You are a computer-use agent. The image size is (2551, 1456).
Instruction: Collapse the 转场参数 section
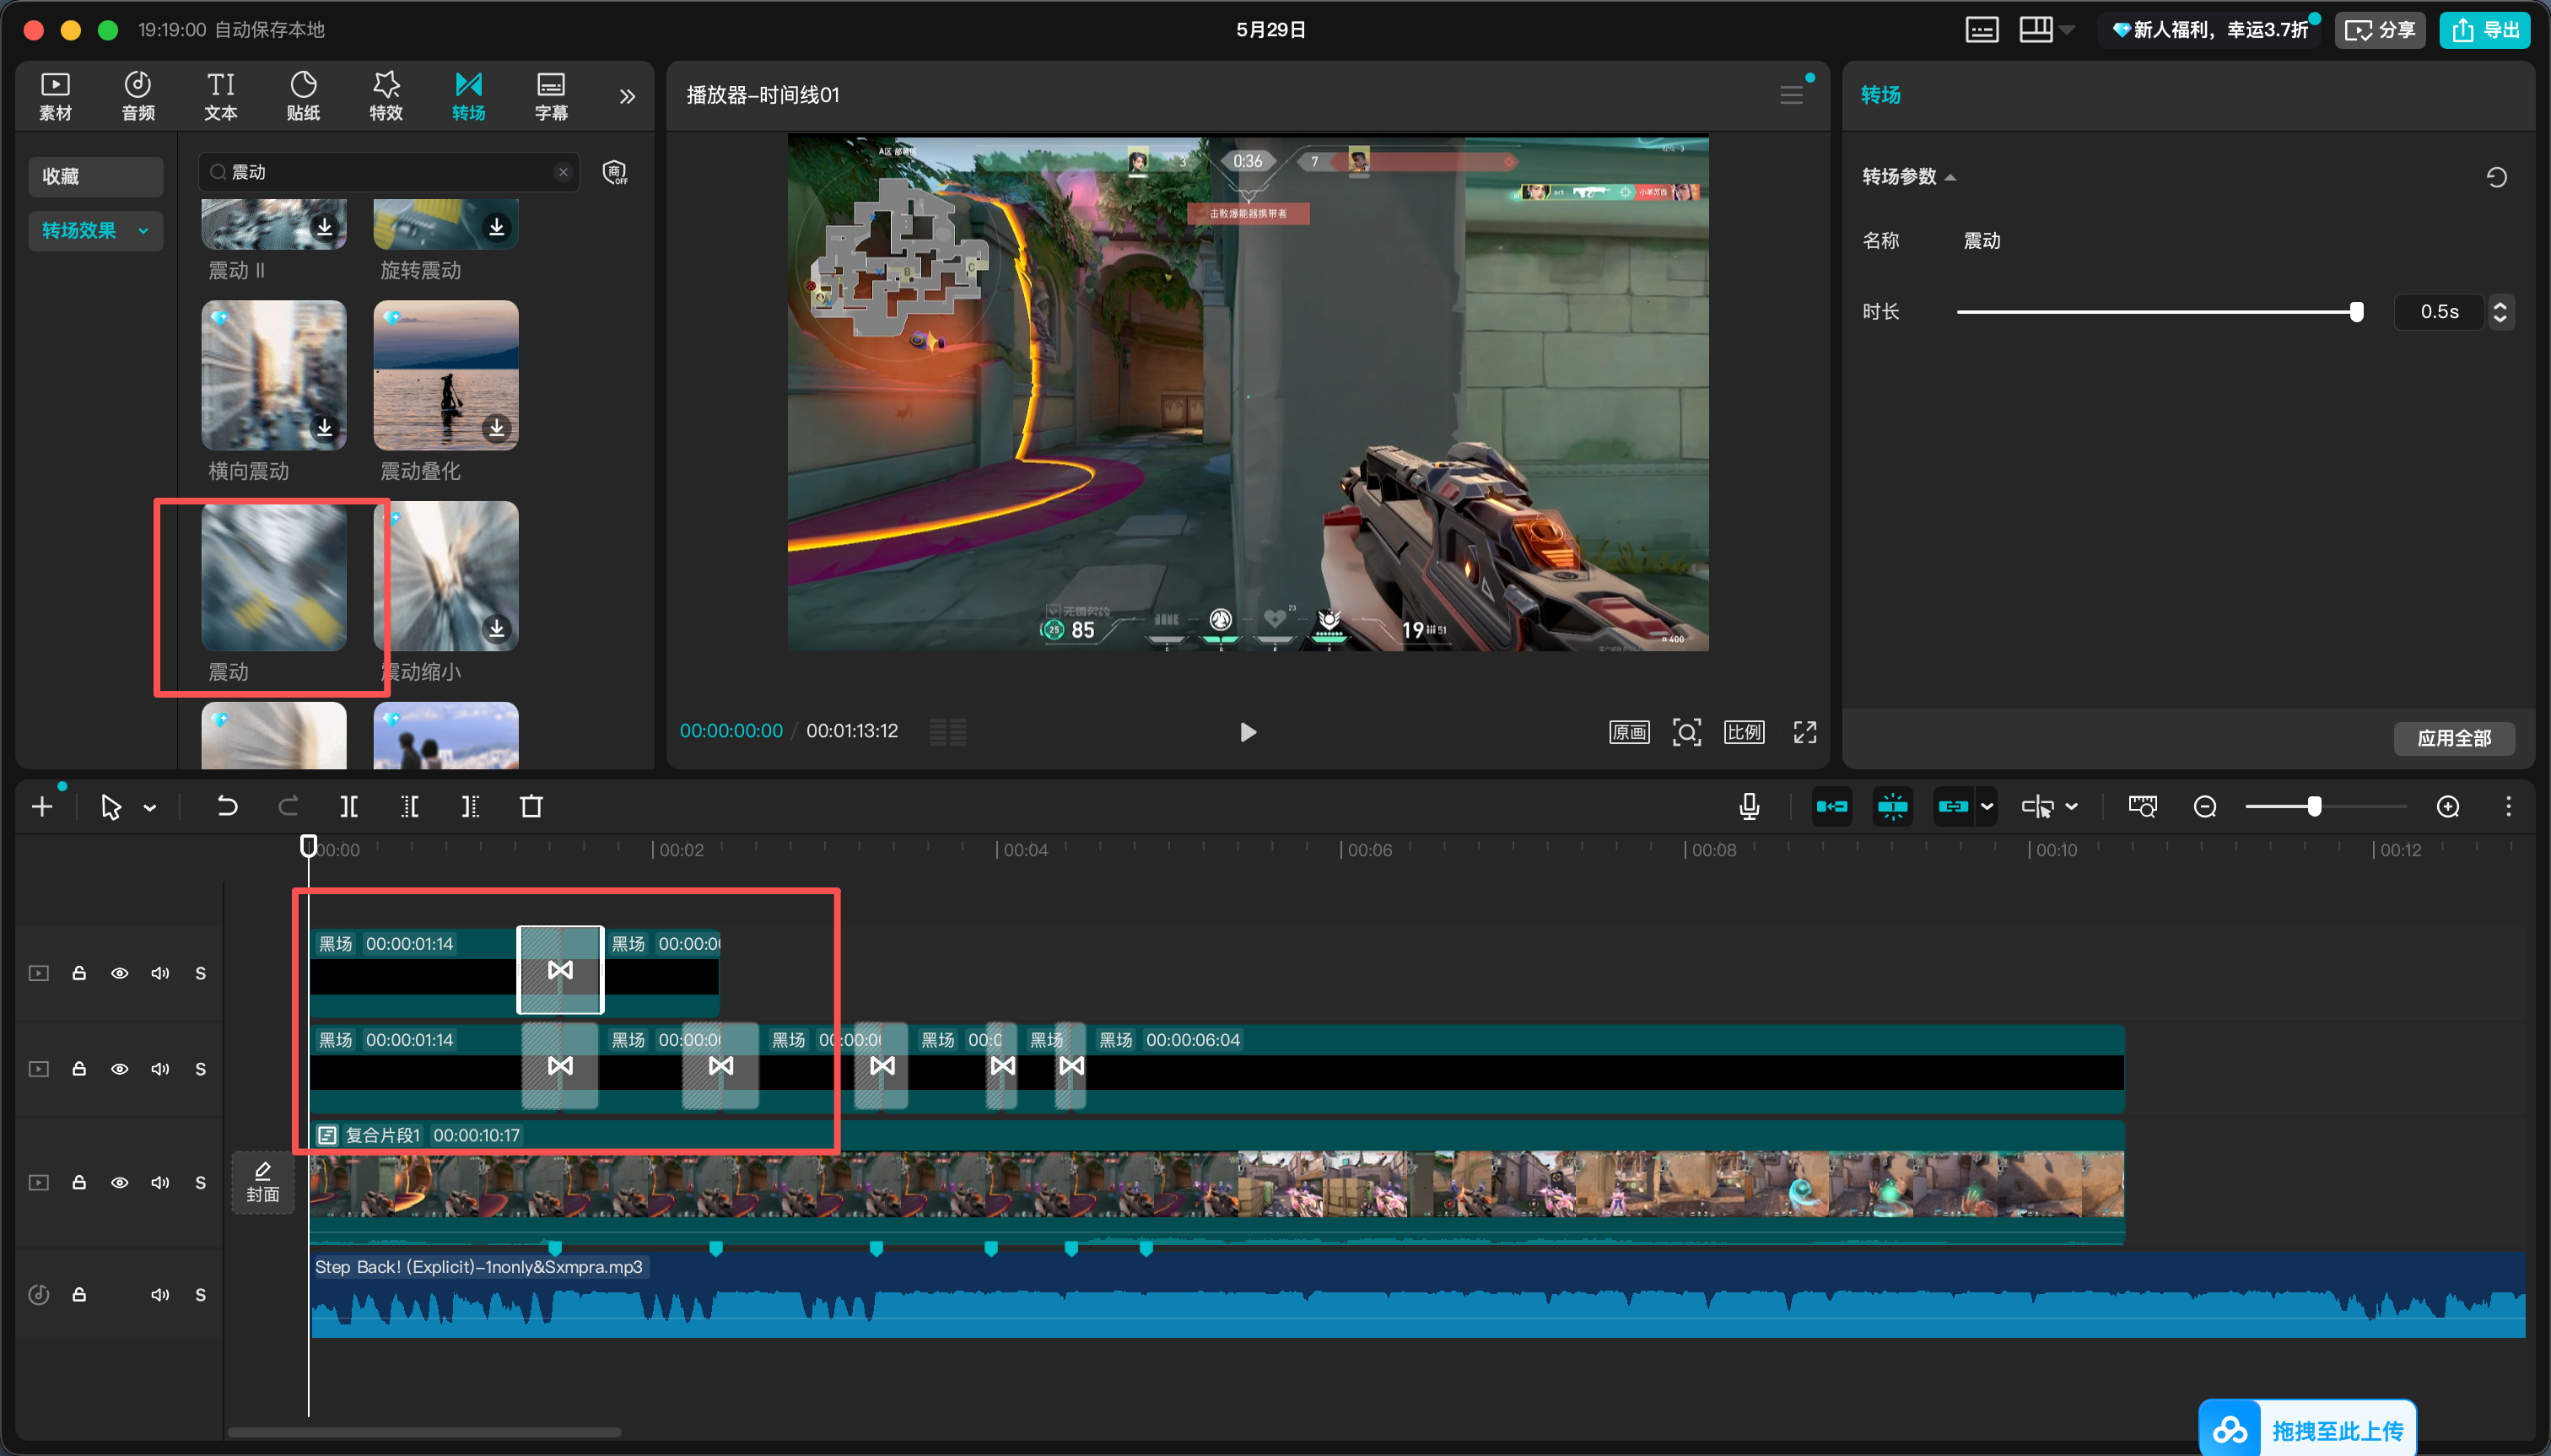[x=1950, y=177]
